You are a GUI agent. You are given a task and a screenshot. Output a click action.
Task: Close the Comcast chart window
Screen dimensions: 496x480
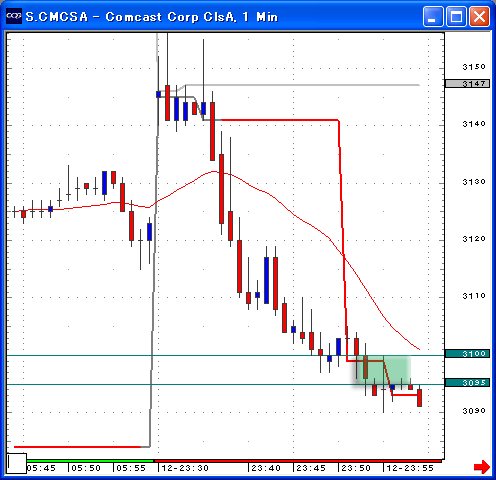click(480, 16)
